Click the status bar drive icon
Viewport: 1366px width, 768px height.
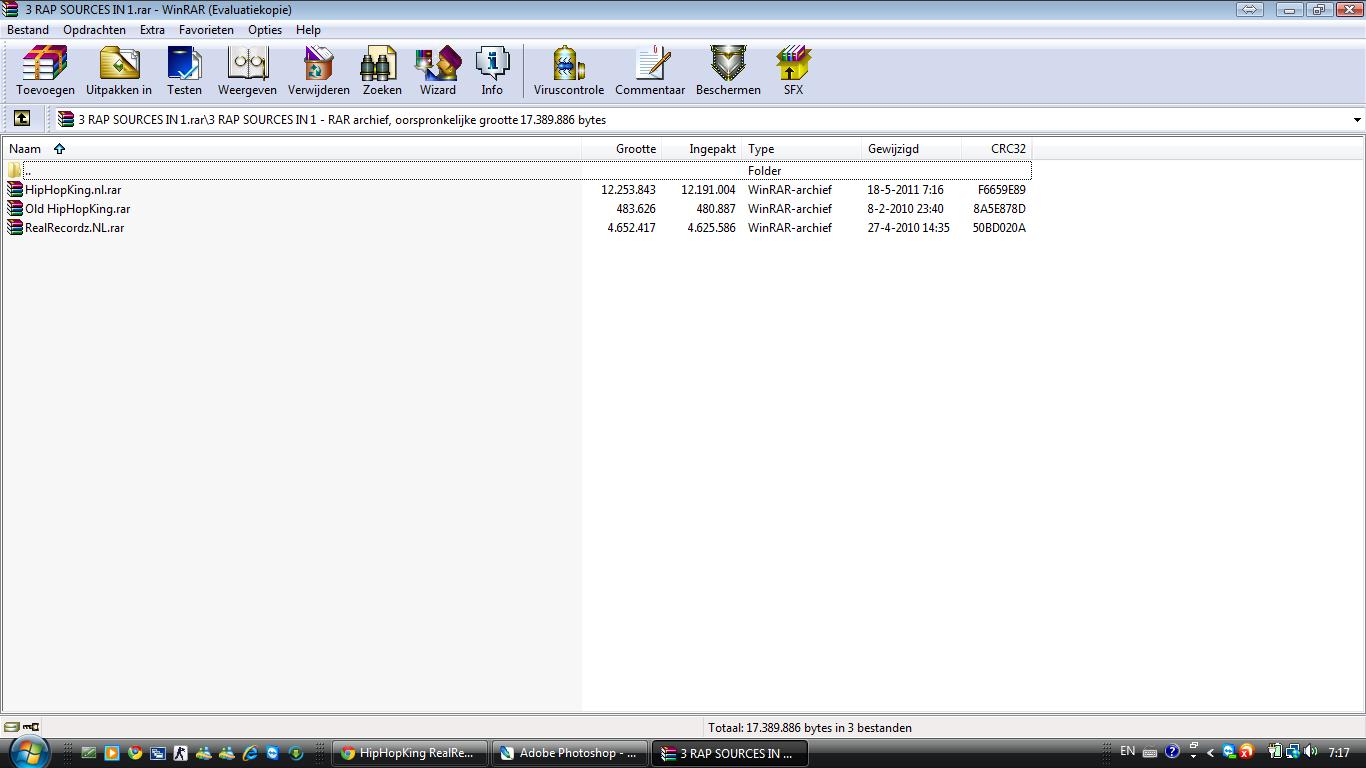[x=11, y=727]
